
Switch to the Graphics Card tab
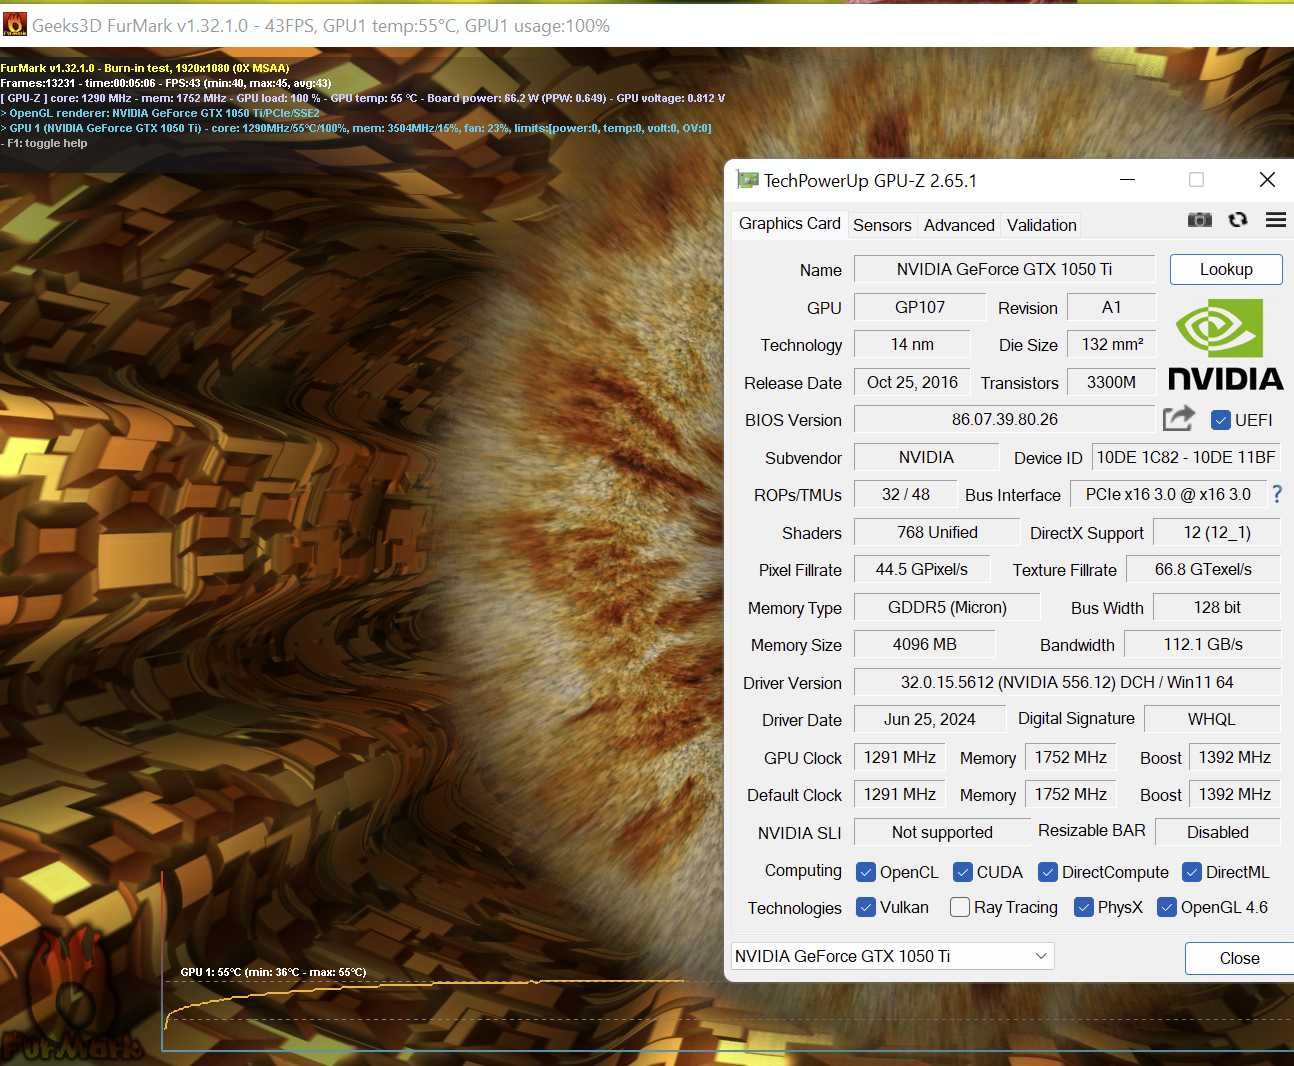point(789,223)
